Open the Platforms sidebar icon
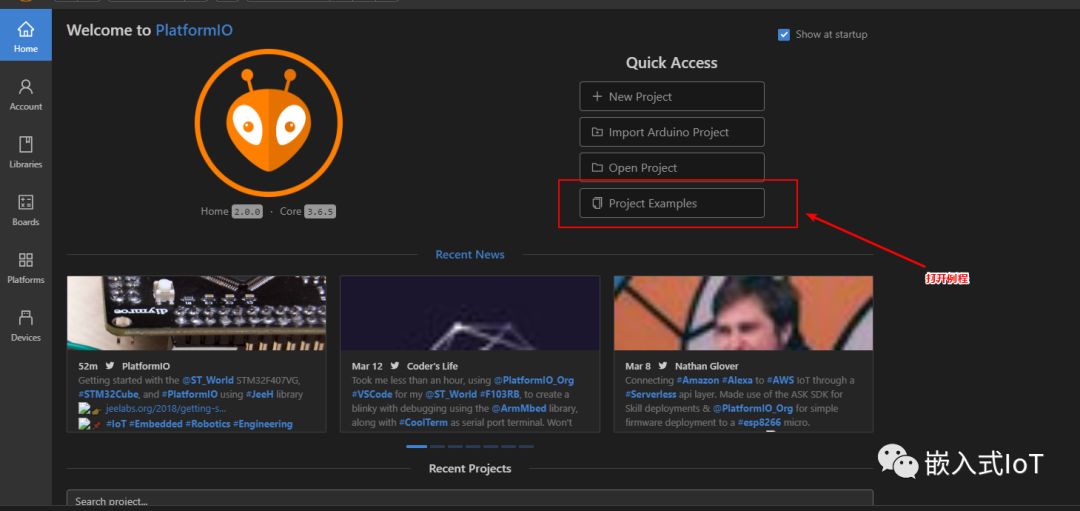The image size is (1080, 511). click(x=26, y=267)
